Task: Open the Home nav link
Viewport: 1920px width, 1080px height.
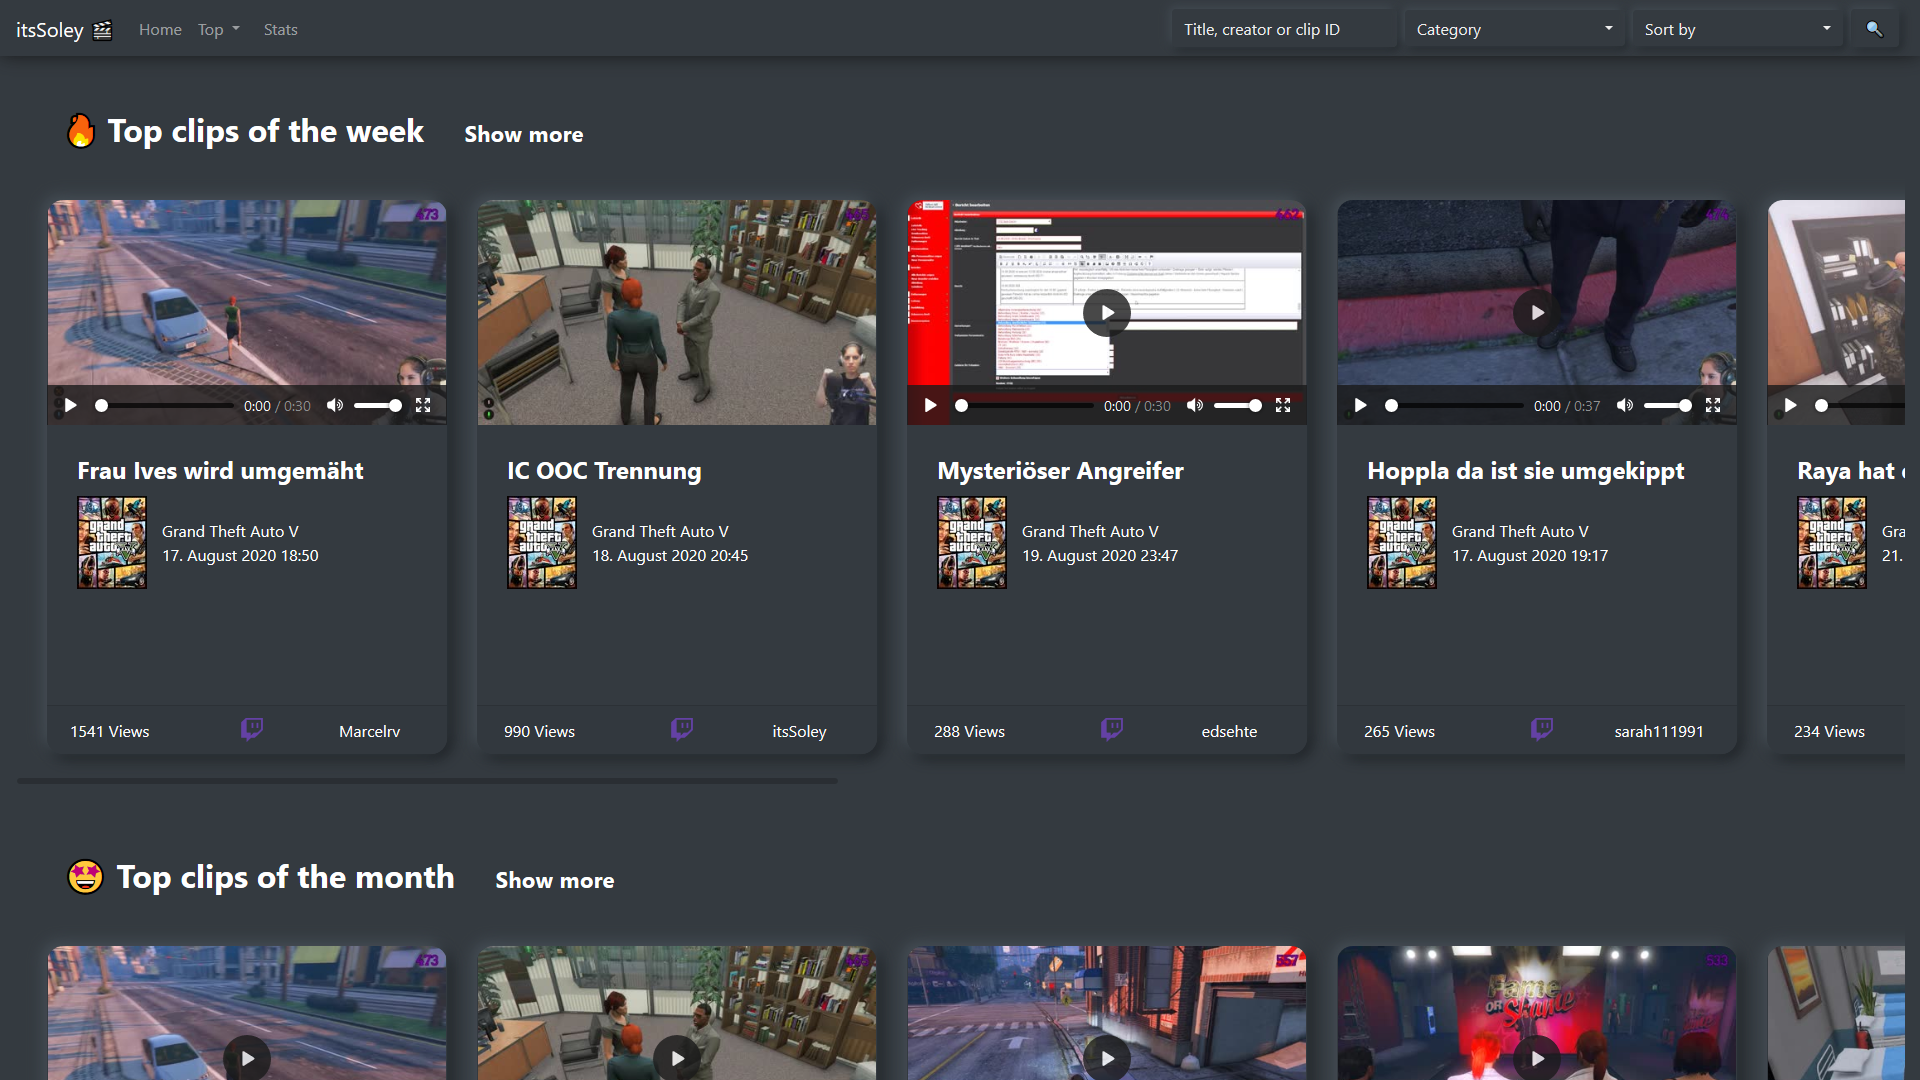Action: pyautogui.click(x=160, y=29)
